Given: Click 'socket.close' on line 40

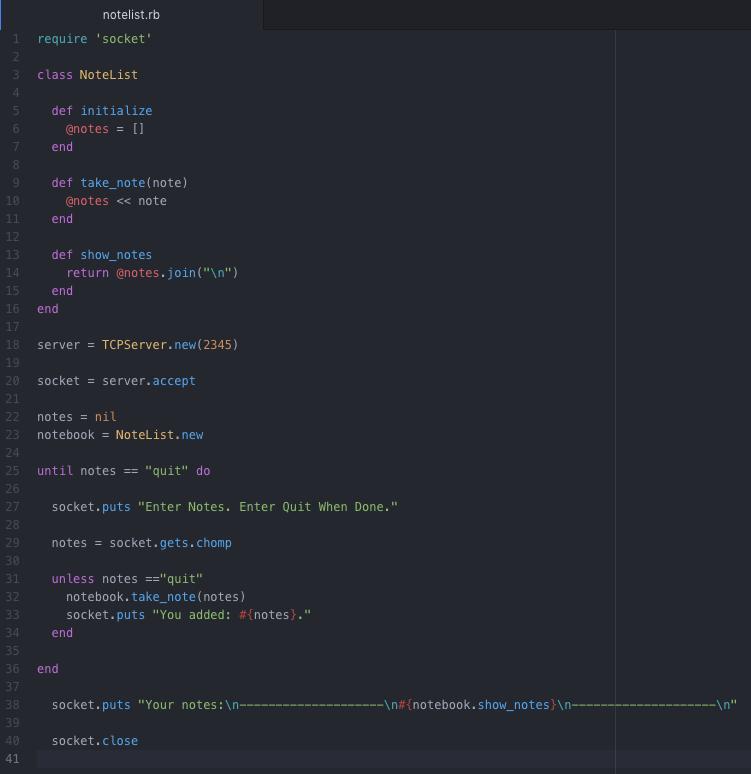Looking at the screenshot, I should (95, 741).
